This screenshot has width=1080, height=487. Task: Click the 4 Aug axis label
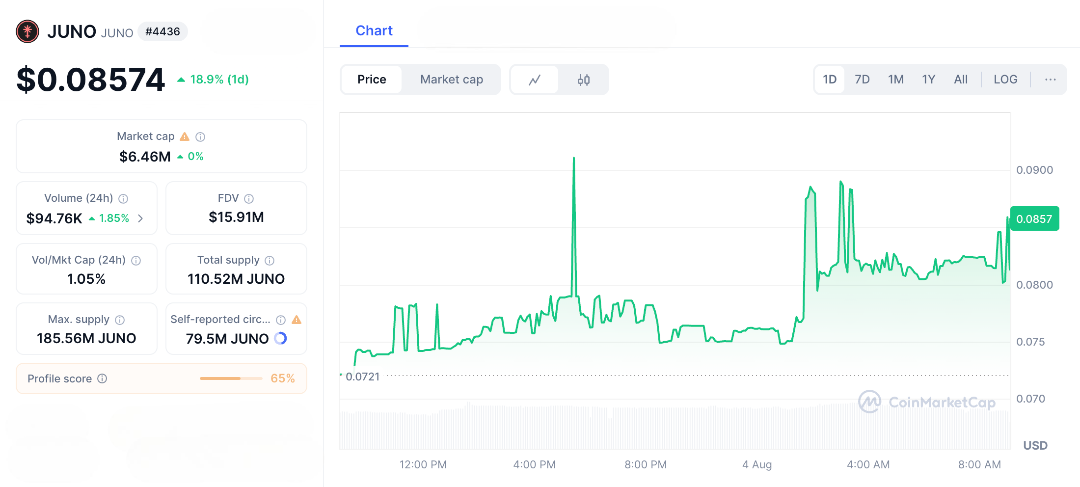click(757, 465)
